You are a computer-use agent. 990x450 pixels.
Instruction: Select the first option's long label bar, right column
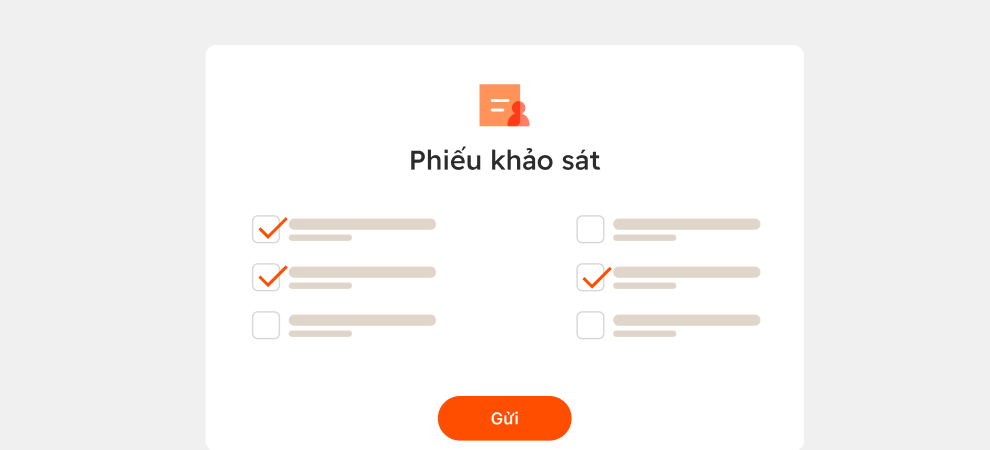pyautogui.click(x=686, y=224)
